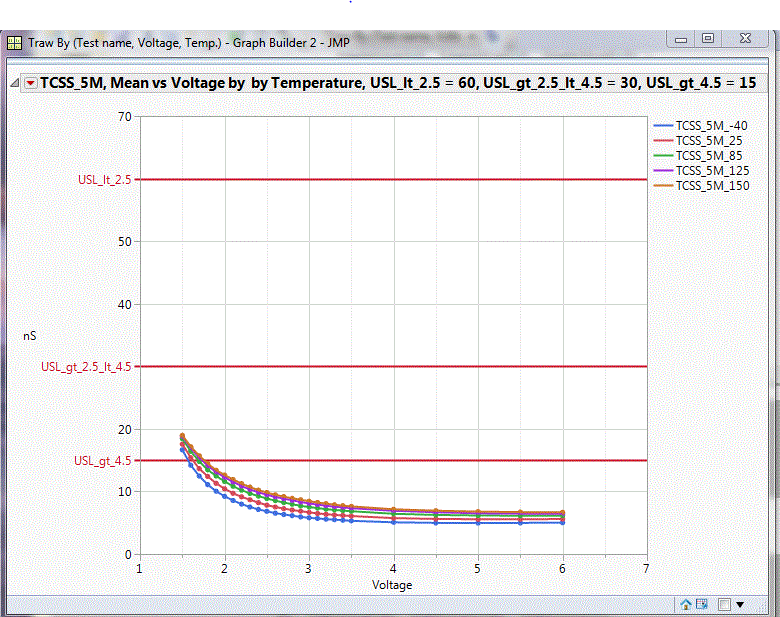Image resolution: width=780 pixels, height=617 pixels.
Task: Select the TCSS_5M_85 legend entry
Action: [x=698, y=156]
